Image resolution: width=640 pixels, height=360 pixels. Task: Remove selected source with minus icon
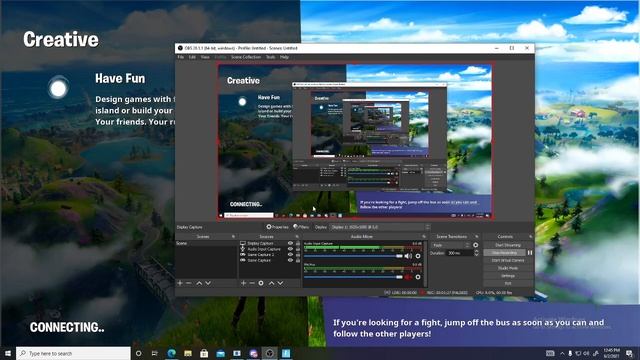pyautogui.click(x=252, y=283)
